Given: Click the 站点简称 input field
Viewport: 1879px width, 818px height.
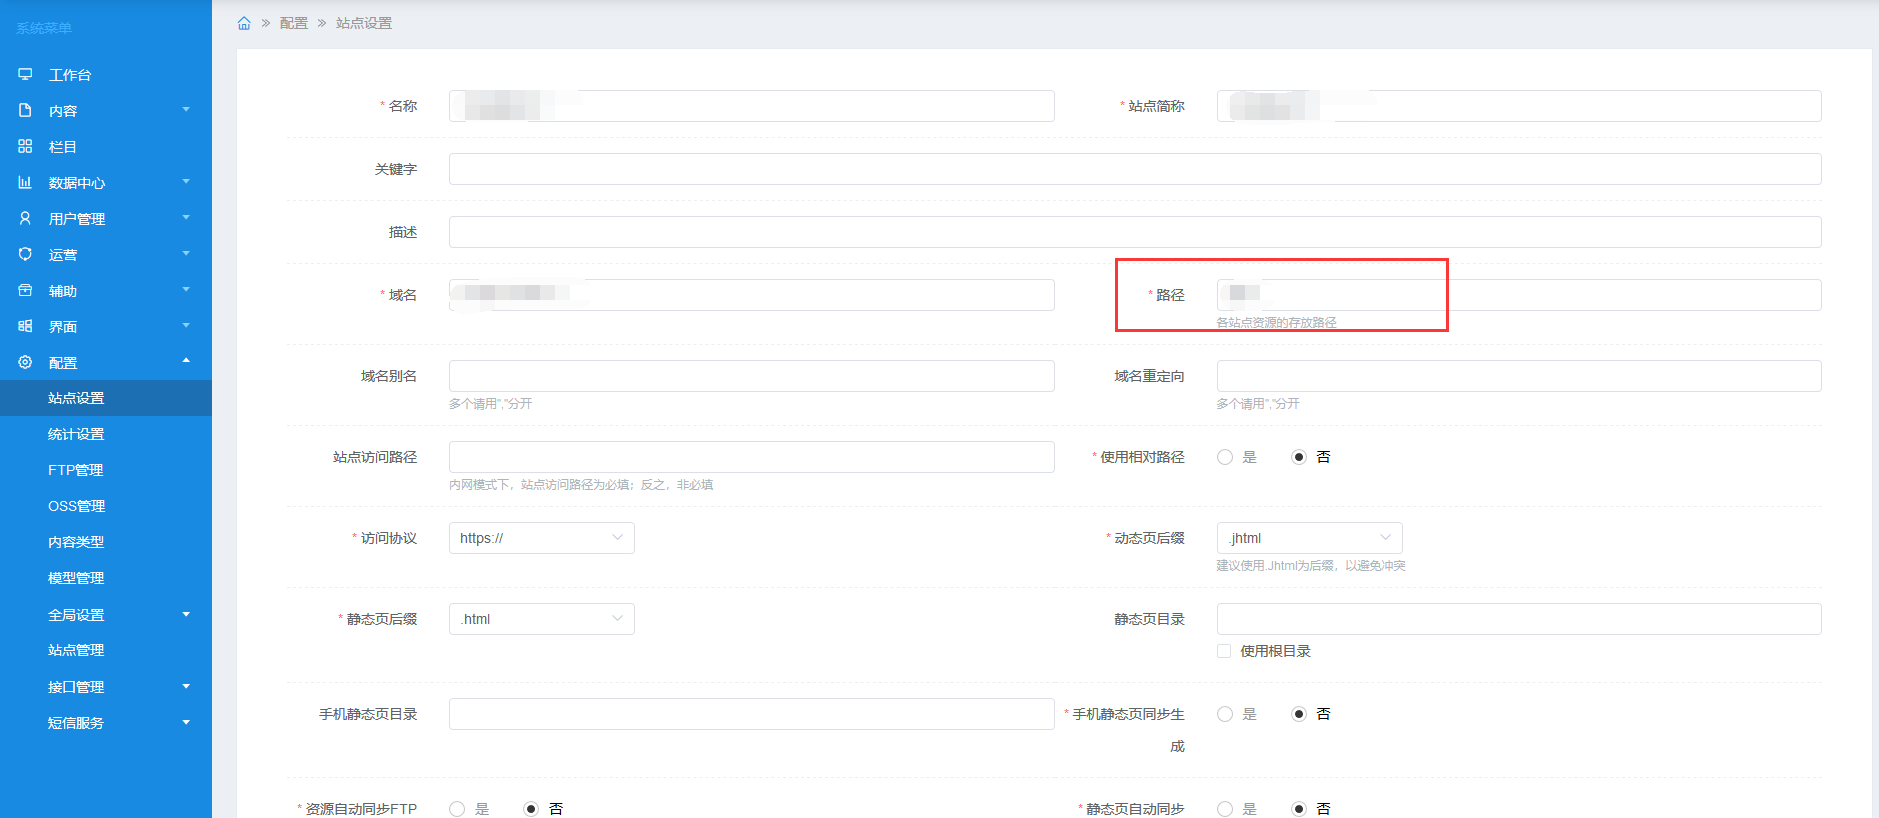Looking at the screenshot, I should click(x=1519, y=106).
